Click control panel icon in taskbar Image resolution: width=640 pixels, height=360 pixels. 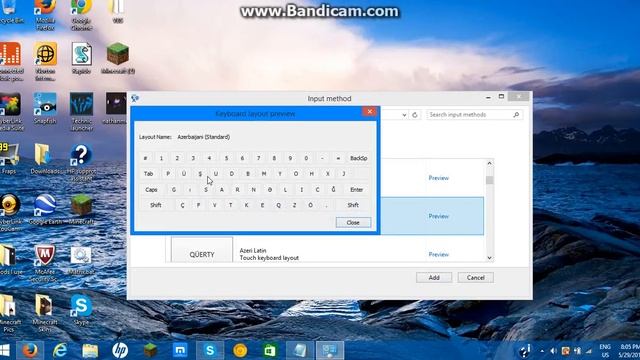(330, 350)
